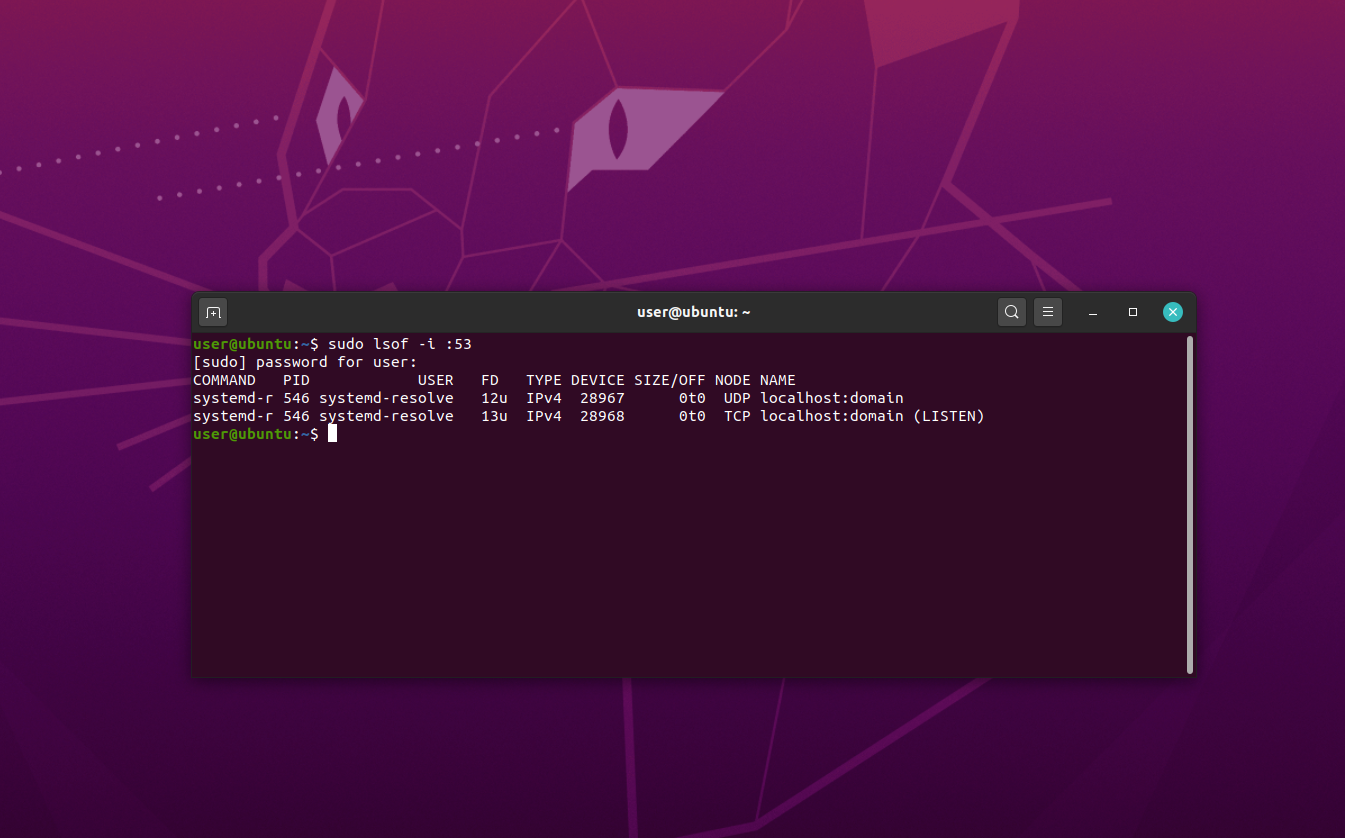Click the block cursor at the prompt

pos(332,434)
